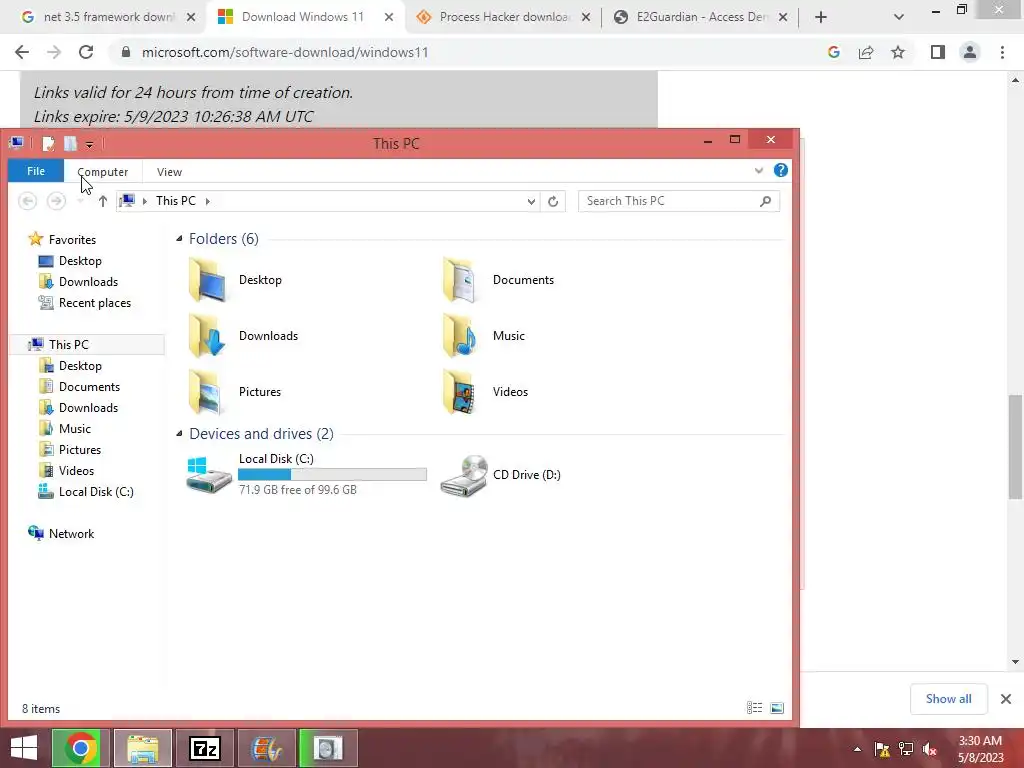This screenshot has width=1024, height=768.
Task: Click the network tray icon
Action: coord(906,749)
